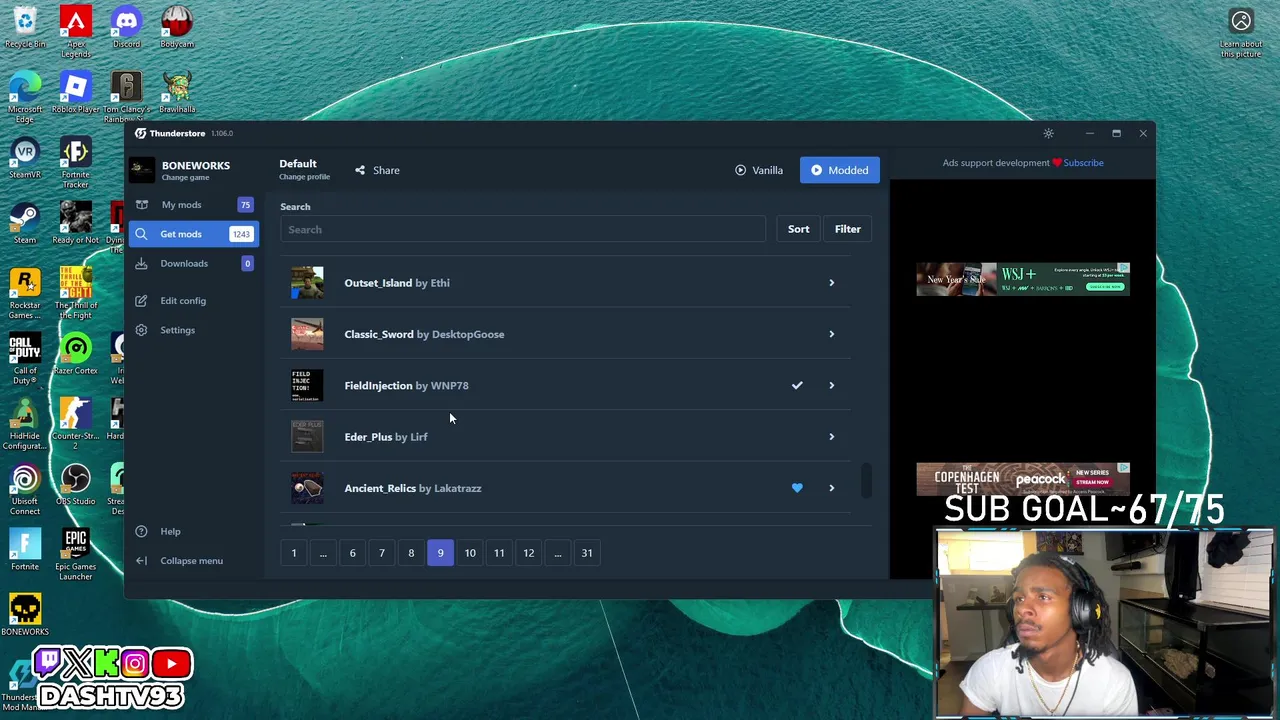Viewport: 1280px width, 720px height.
Task: Click the Share button
Action: pyautogui.click(x=377, y=170)
